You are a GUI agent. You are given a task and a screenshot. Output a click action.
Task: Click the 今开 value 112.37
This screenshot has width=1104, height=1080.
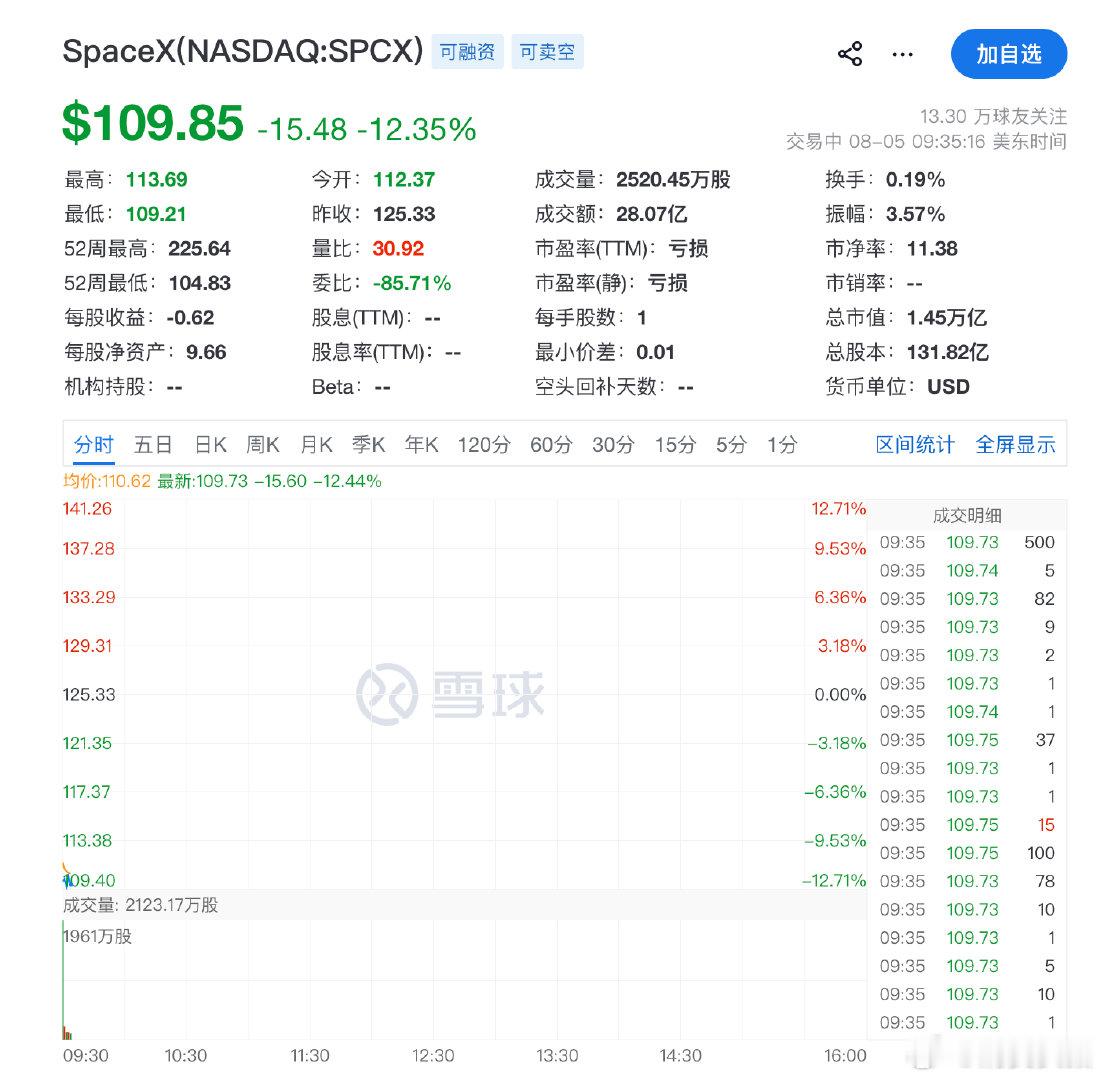[x=403, y=180]
